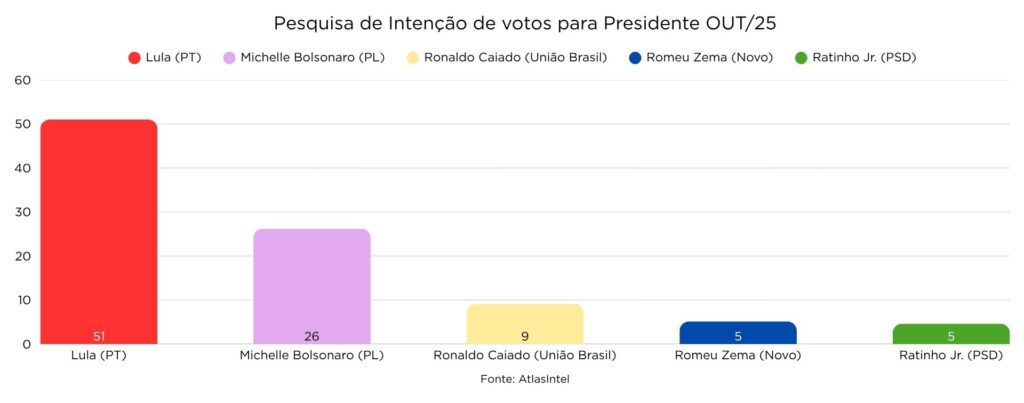Click the Lula (PT) x-axis label
The image size is (1024, 403).
[99, 355]
